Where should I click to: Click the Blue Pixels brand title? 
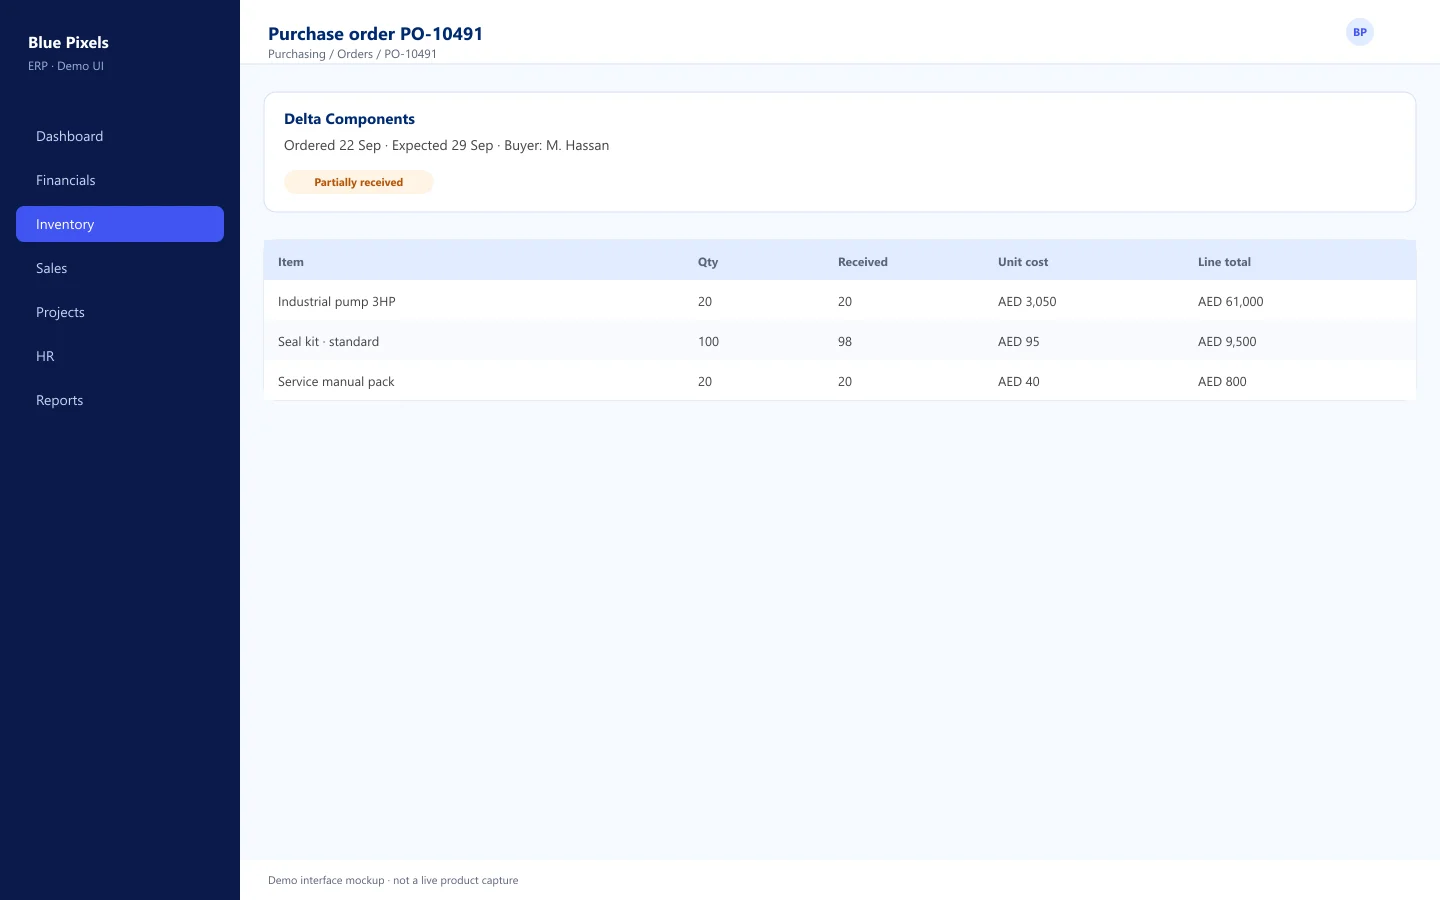click(68, 42)
